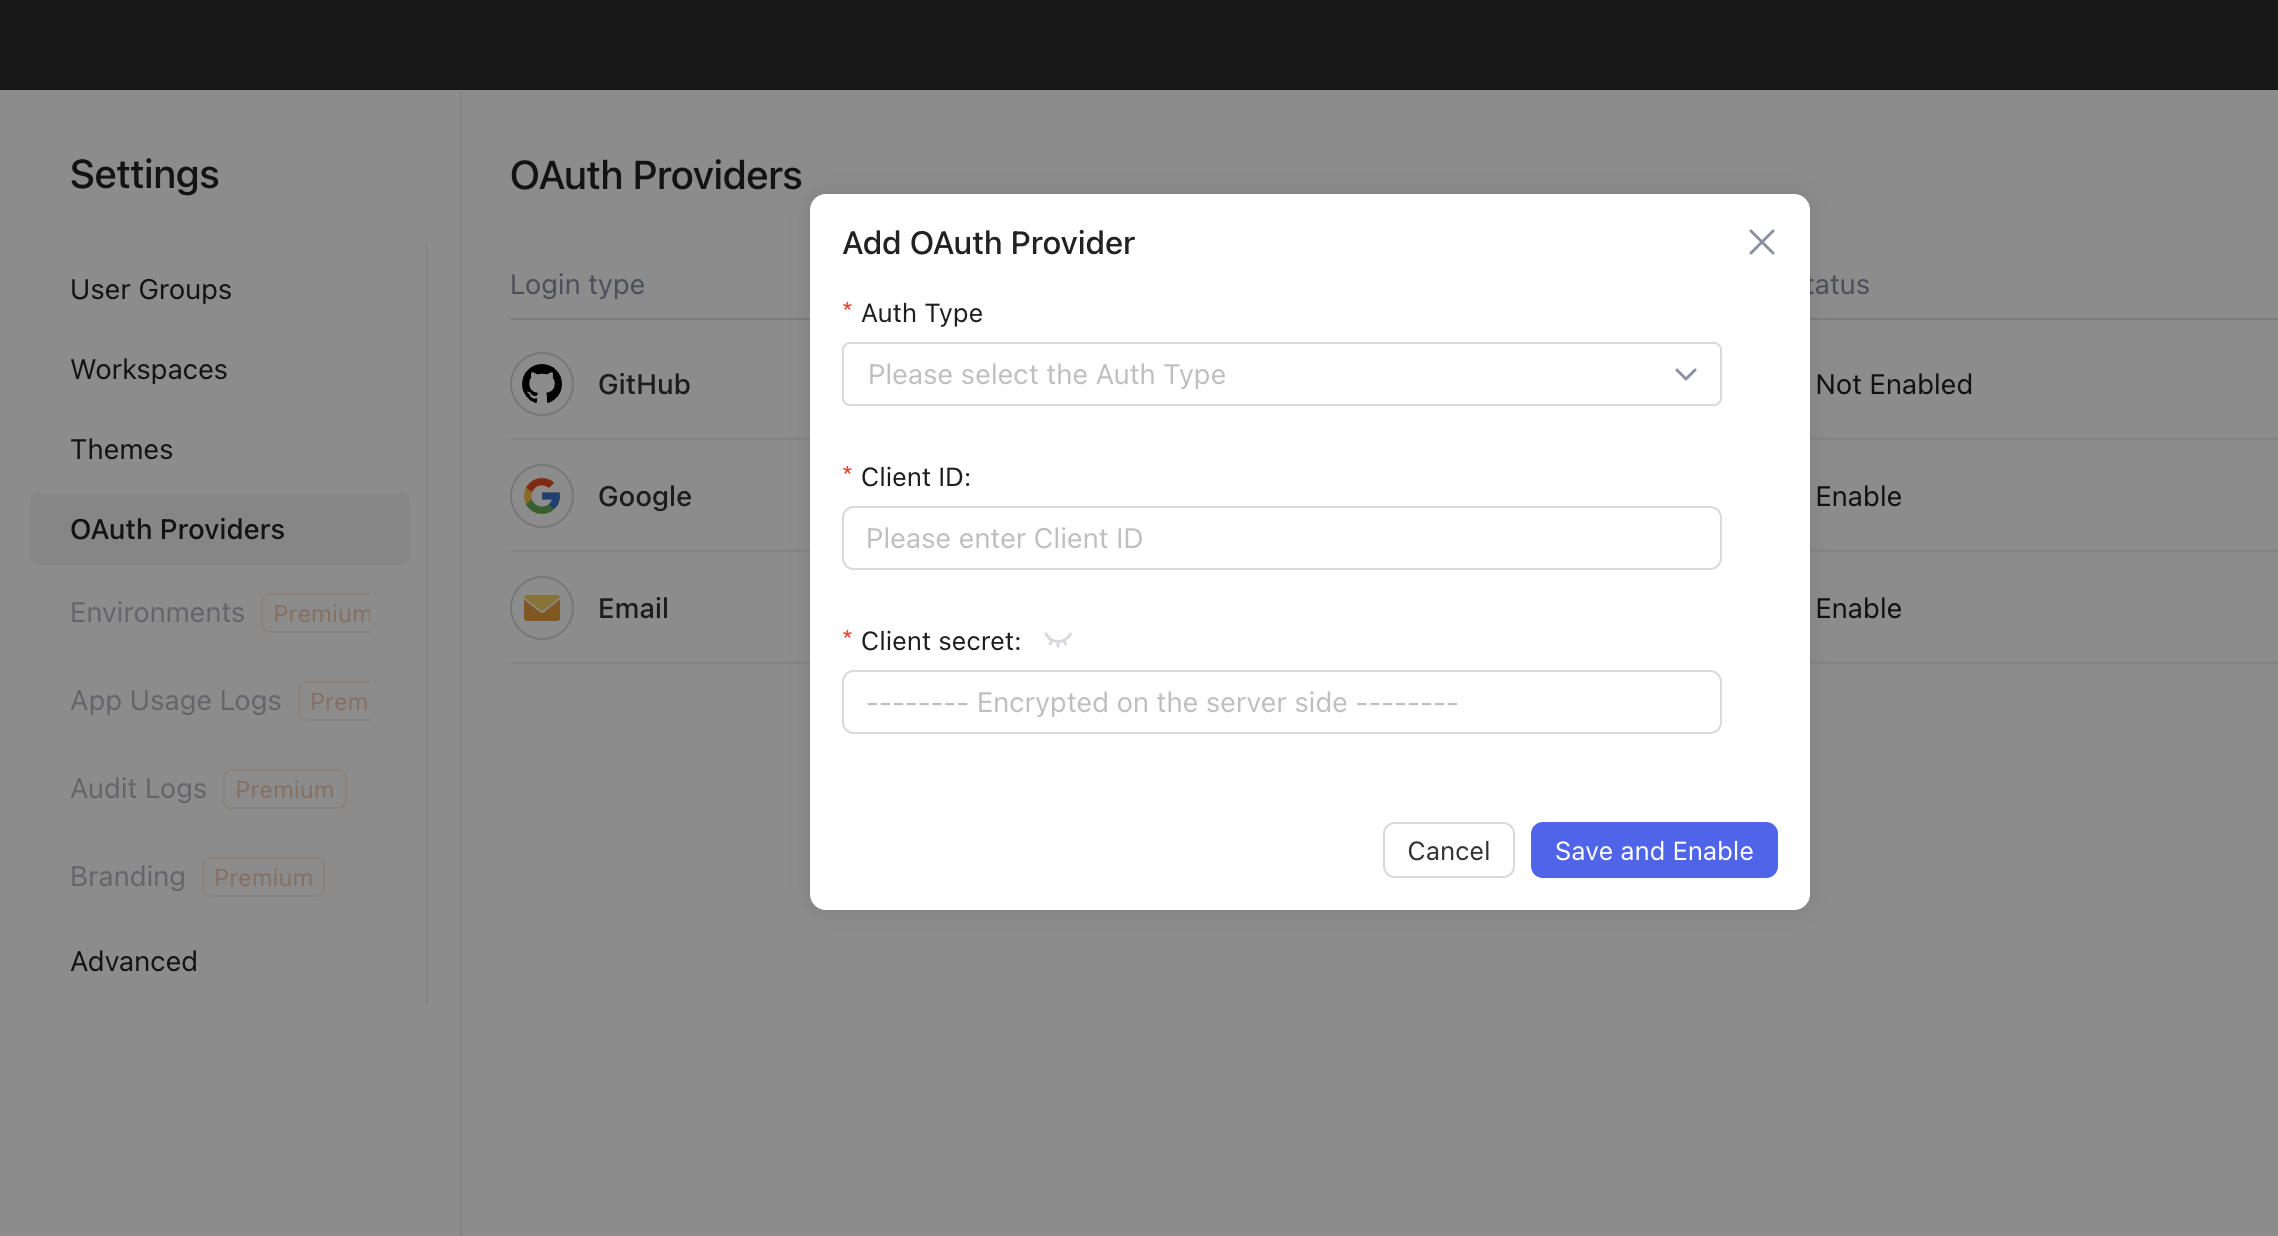Open the Auth Type dropdown
The width and height of the screenshot is (2278, 1236).
(x=1280, y=374)
